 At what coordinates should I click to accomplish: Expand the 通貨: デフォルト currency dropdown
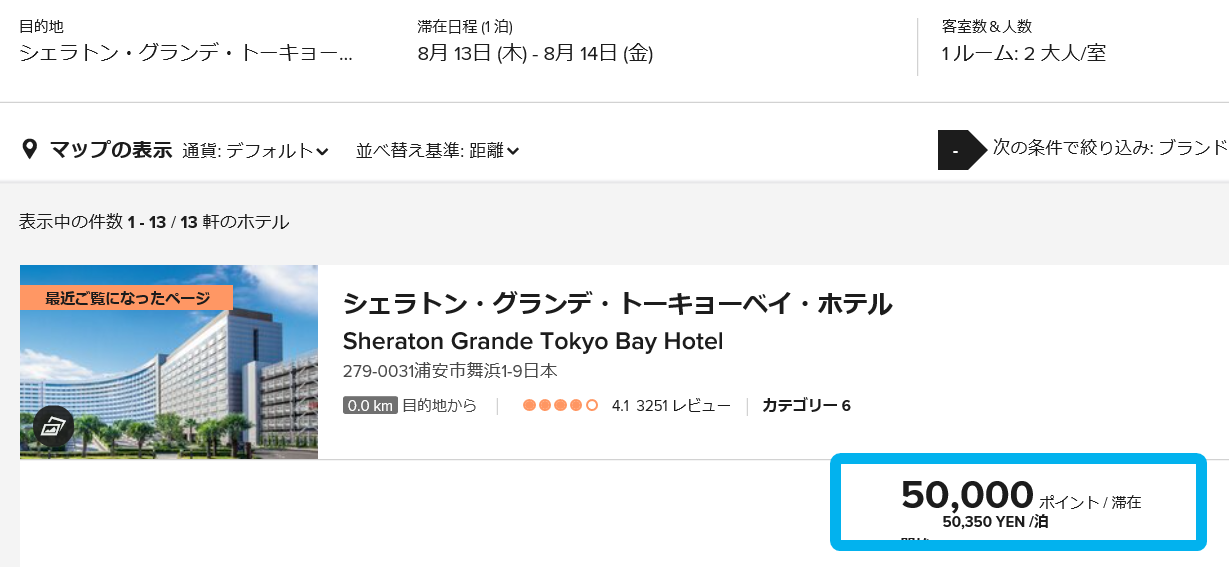pos(255,151)
